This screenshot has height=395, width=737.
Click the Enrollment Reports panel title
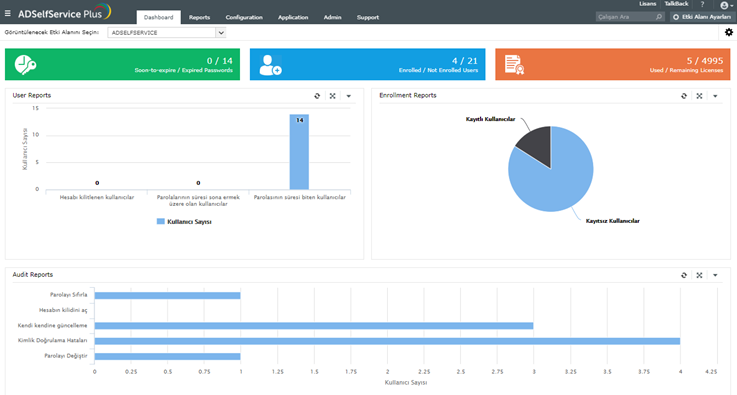click(408, 95)
